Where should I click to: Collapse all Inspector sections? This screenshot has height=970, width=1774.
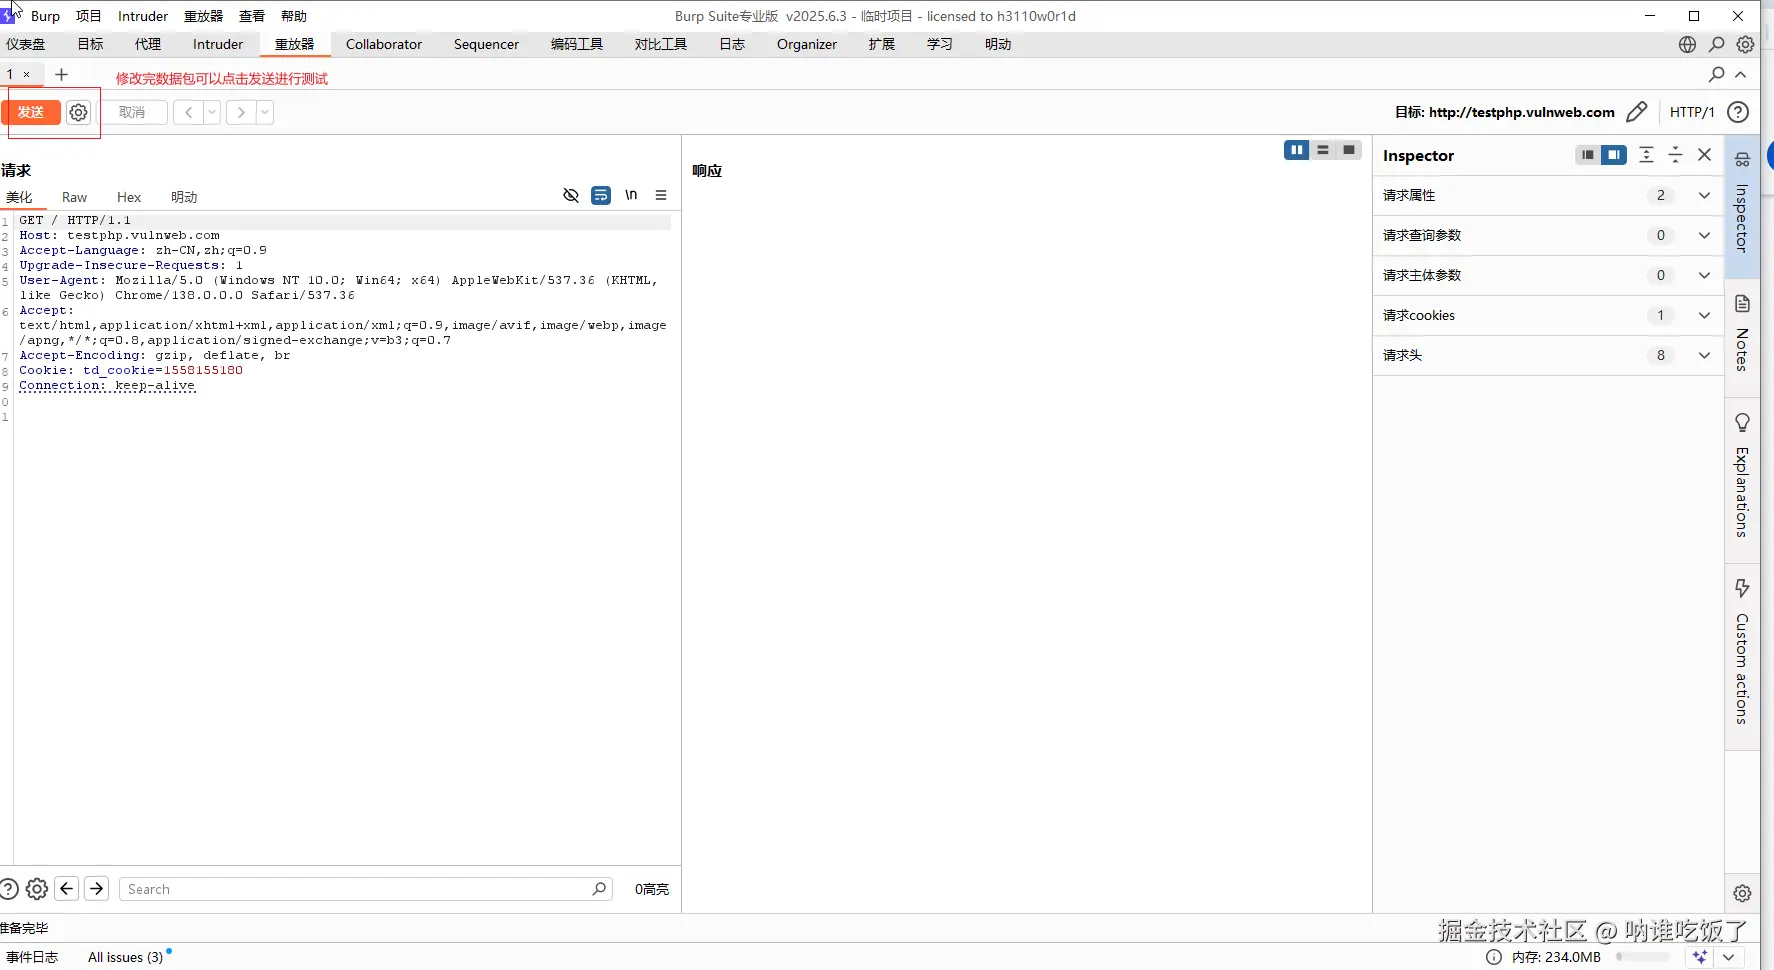(x=1676, y=155)
